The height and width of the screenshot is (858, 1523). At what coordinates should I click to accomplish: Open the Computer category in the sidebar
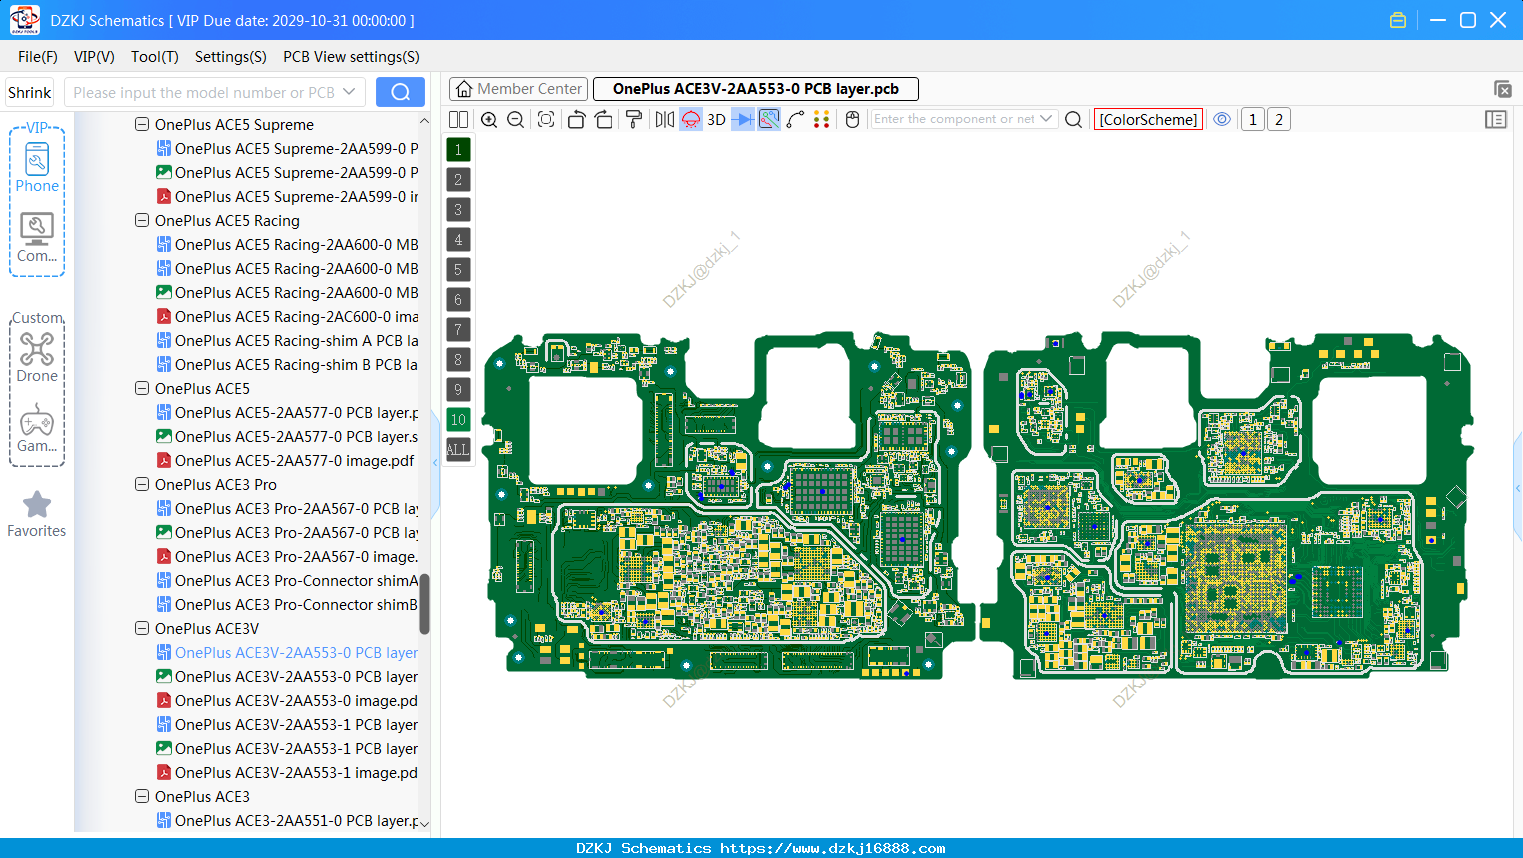coord(37,238)
